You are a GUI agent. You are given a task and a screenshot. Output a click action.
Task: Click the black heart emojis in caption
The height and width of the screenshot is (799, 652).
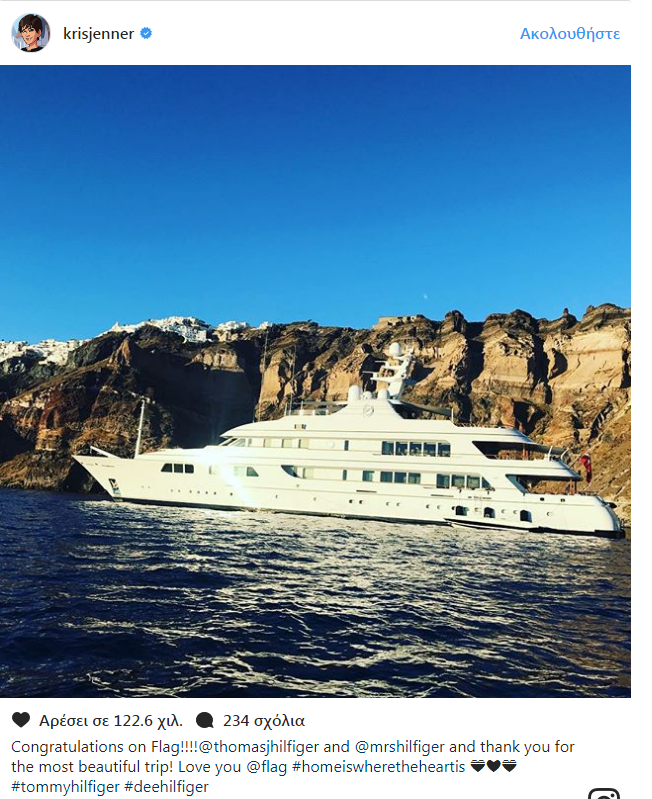(x=493, y=766)
